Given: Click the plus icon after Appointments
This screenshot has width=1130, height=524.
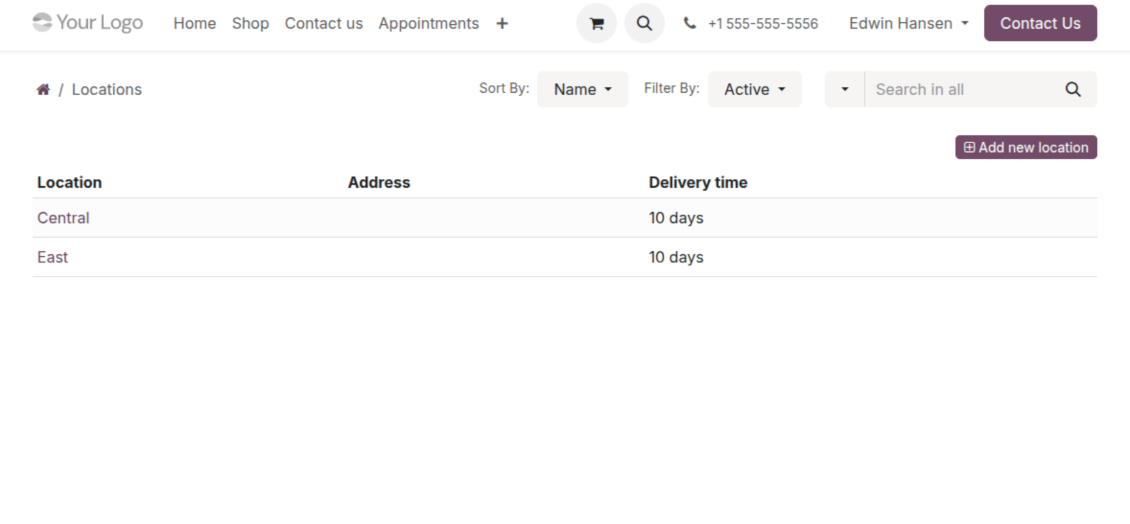Looking at the screenshot, I should [502, 23].
